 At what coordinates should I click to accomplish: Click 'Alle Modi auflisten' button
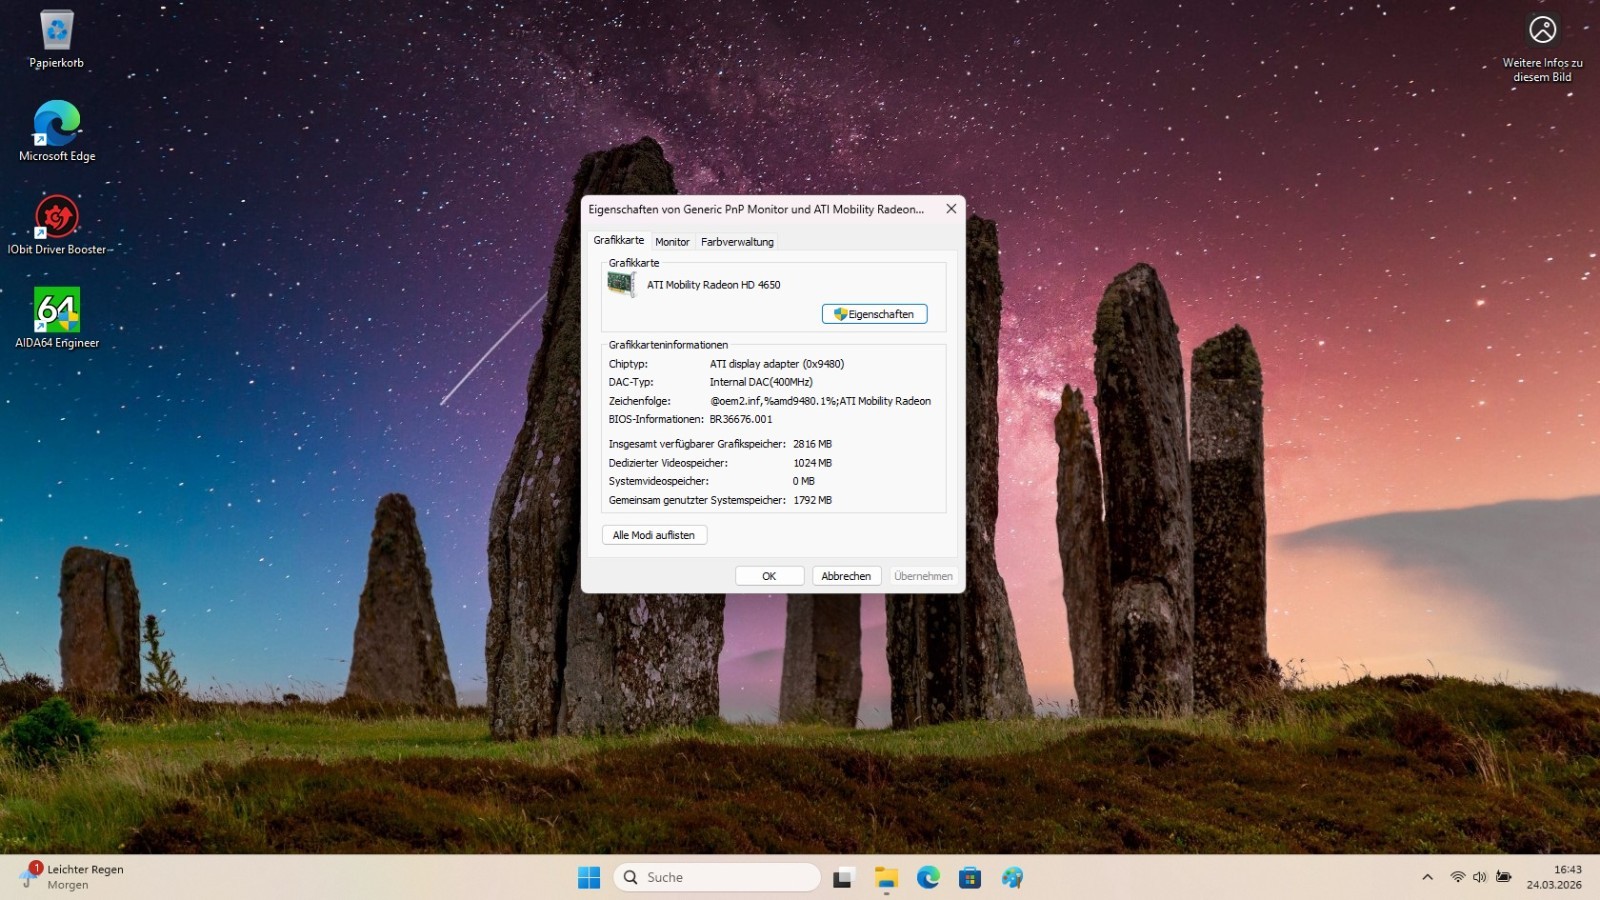[654, 535]
